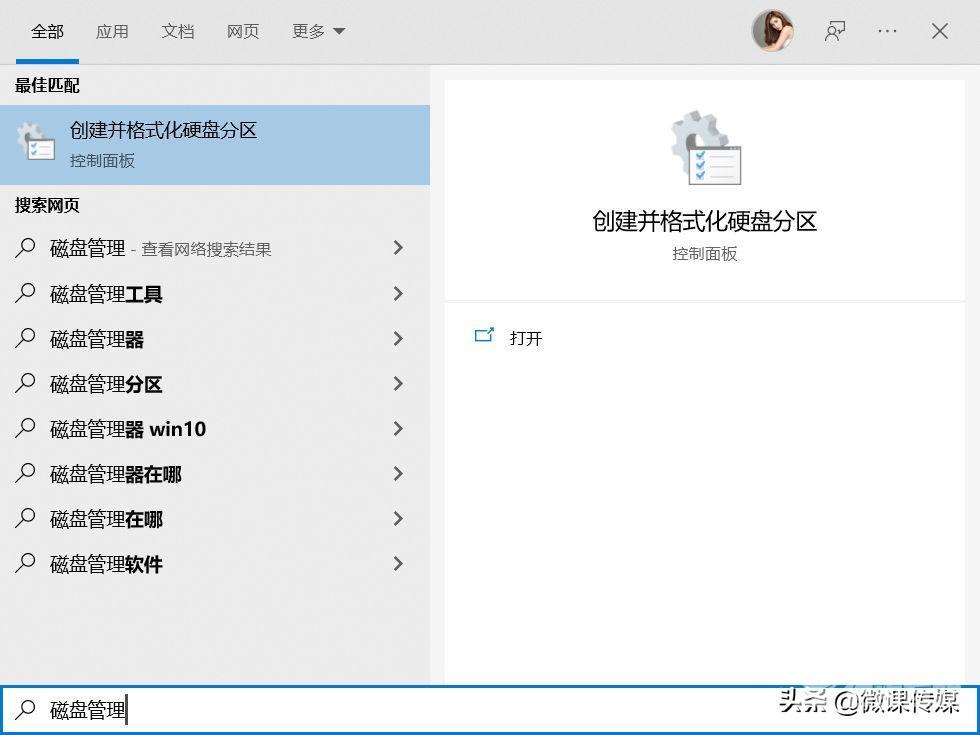Open the three-dot options menu

tap(887, 31)
